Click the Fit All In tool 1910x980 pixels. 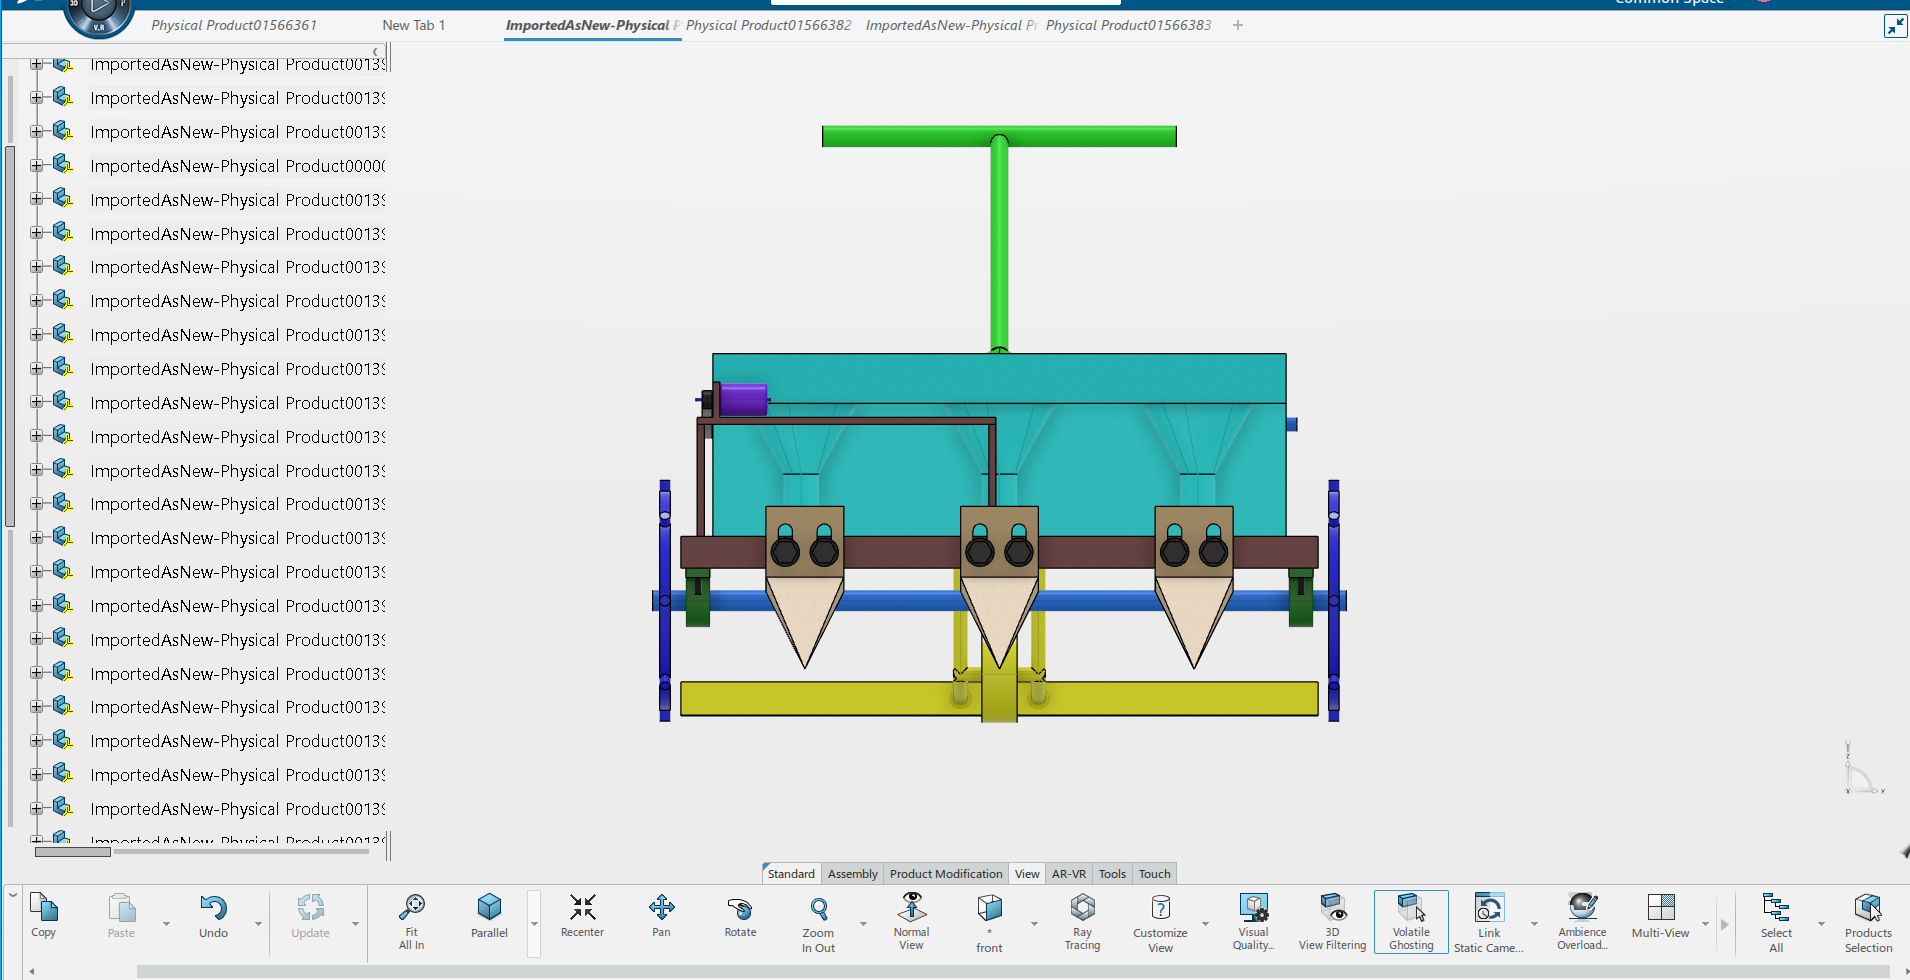pyautogui.click(x=412, y=908)
